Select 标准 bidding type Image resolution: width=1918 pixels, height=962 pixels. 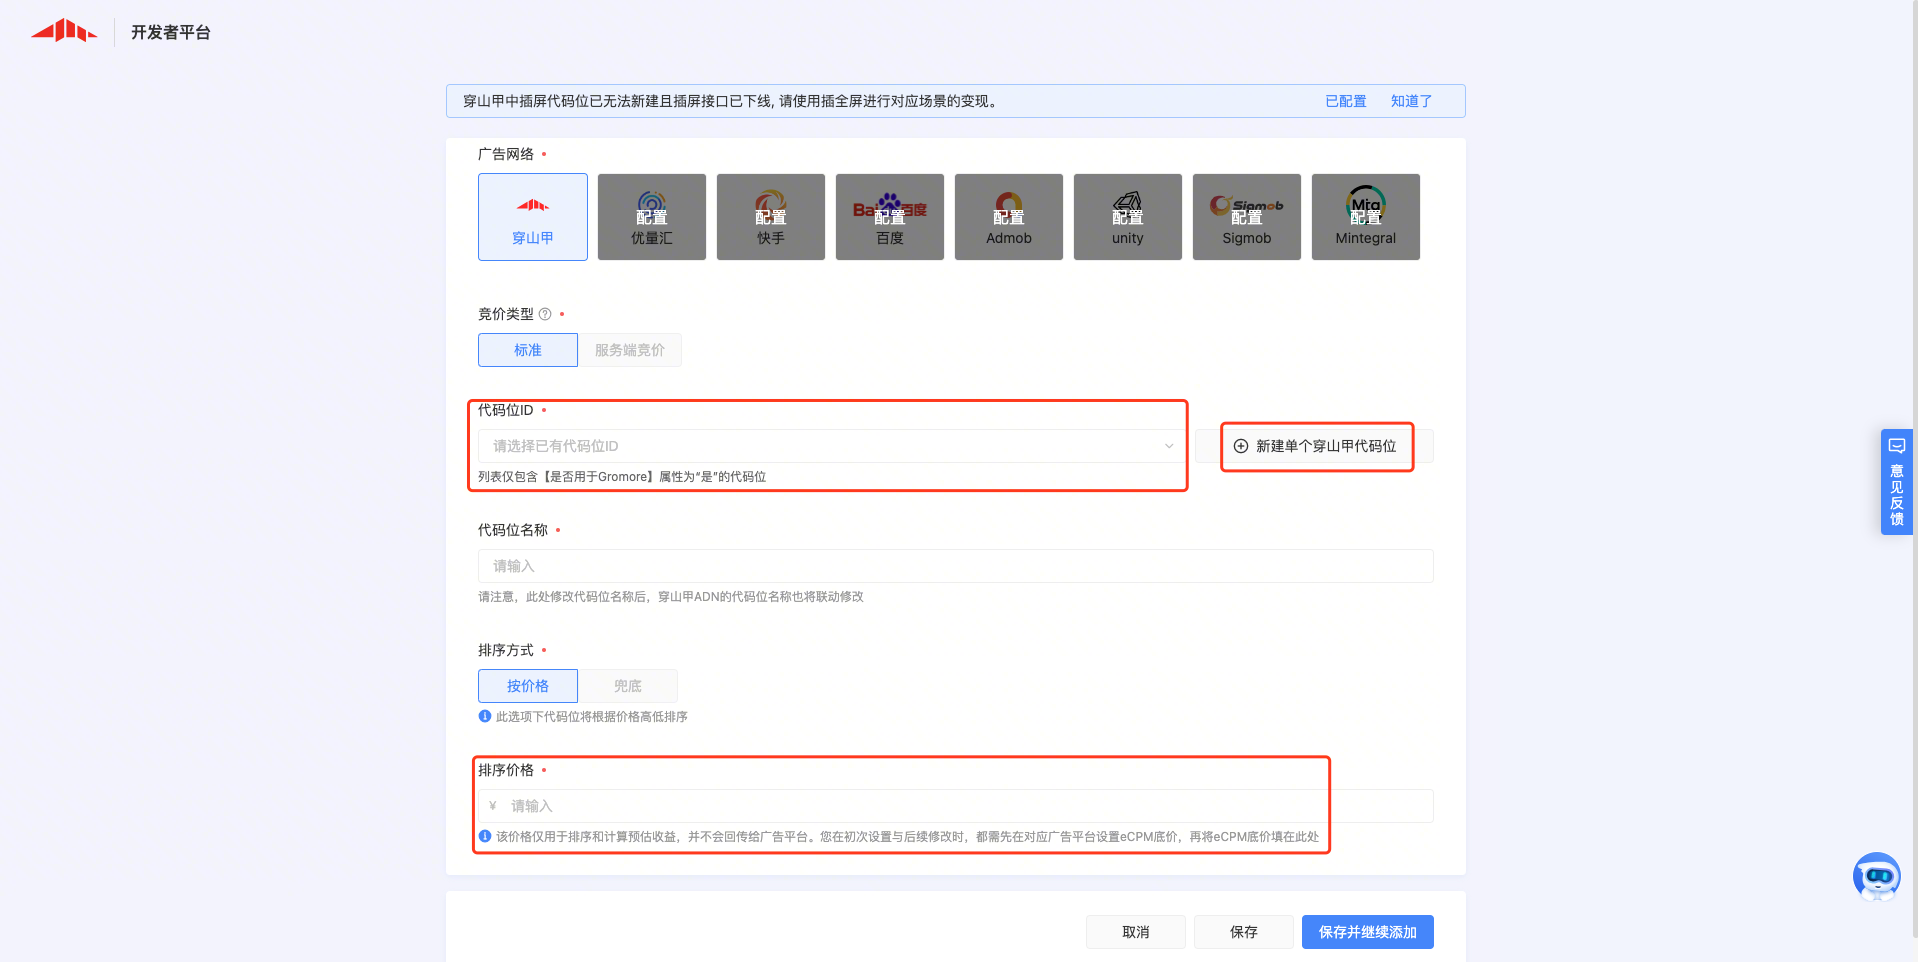point(527,350)
